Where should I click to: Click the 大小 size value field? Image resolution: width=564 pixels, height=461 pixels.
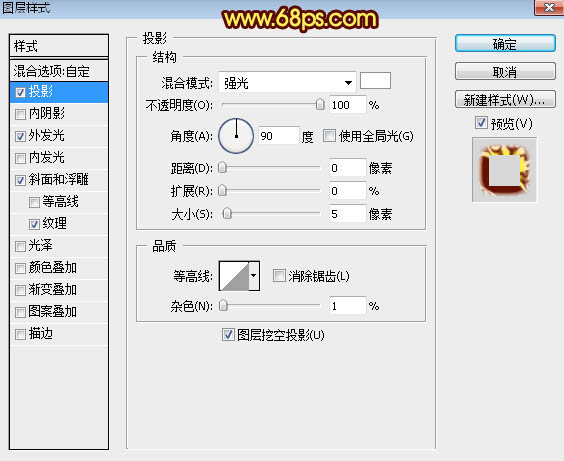pyautogui.click(x=347, y=214)
